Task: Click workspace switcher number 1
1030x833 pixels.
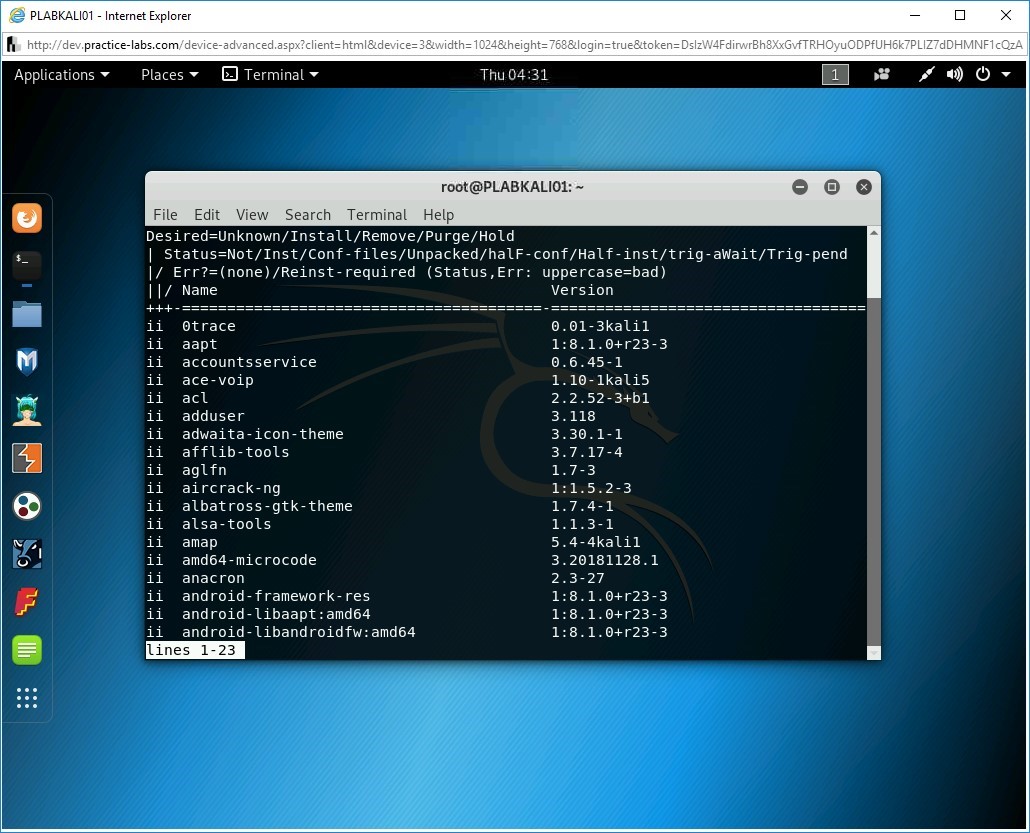Action: click(835, 75)
